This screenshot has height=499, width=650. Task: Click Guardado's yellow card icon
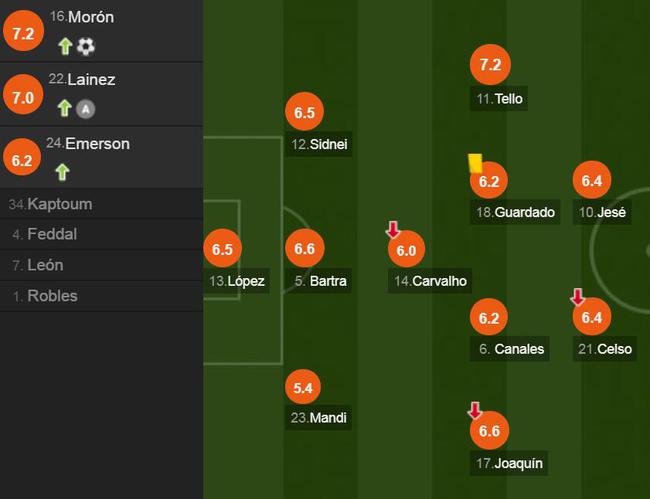tap(475, 163)
